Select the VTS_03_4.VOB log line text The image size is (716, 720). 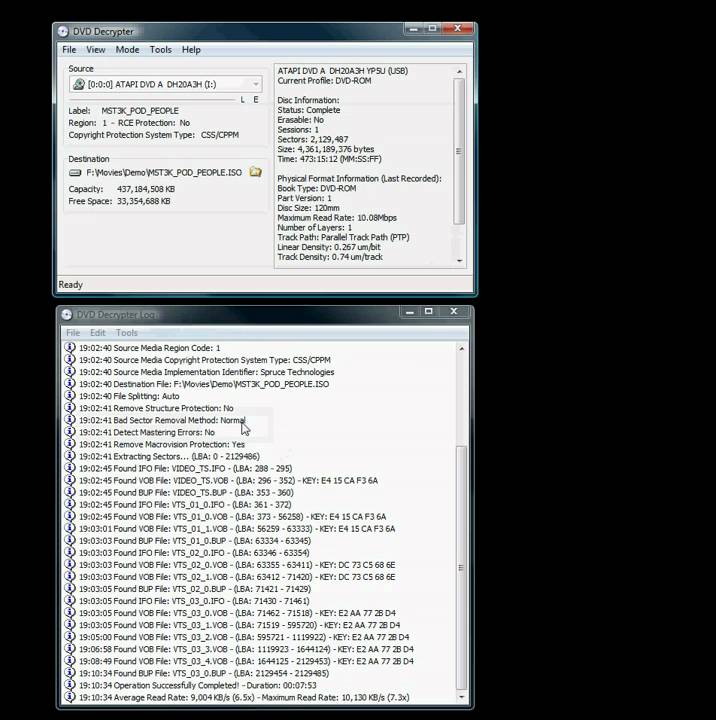click(x=246, y=661)
